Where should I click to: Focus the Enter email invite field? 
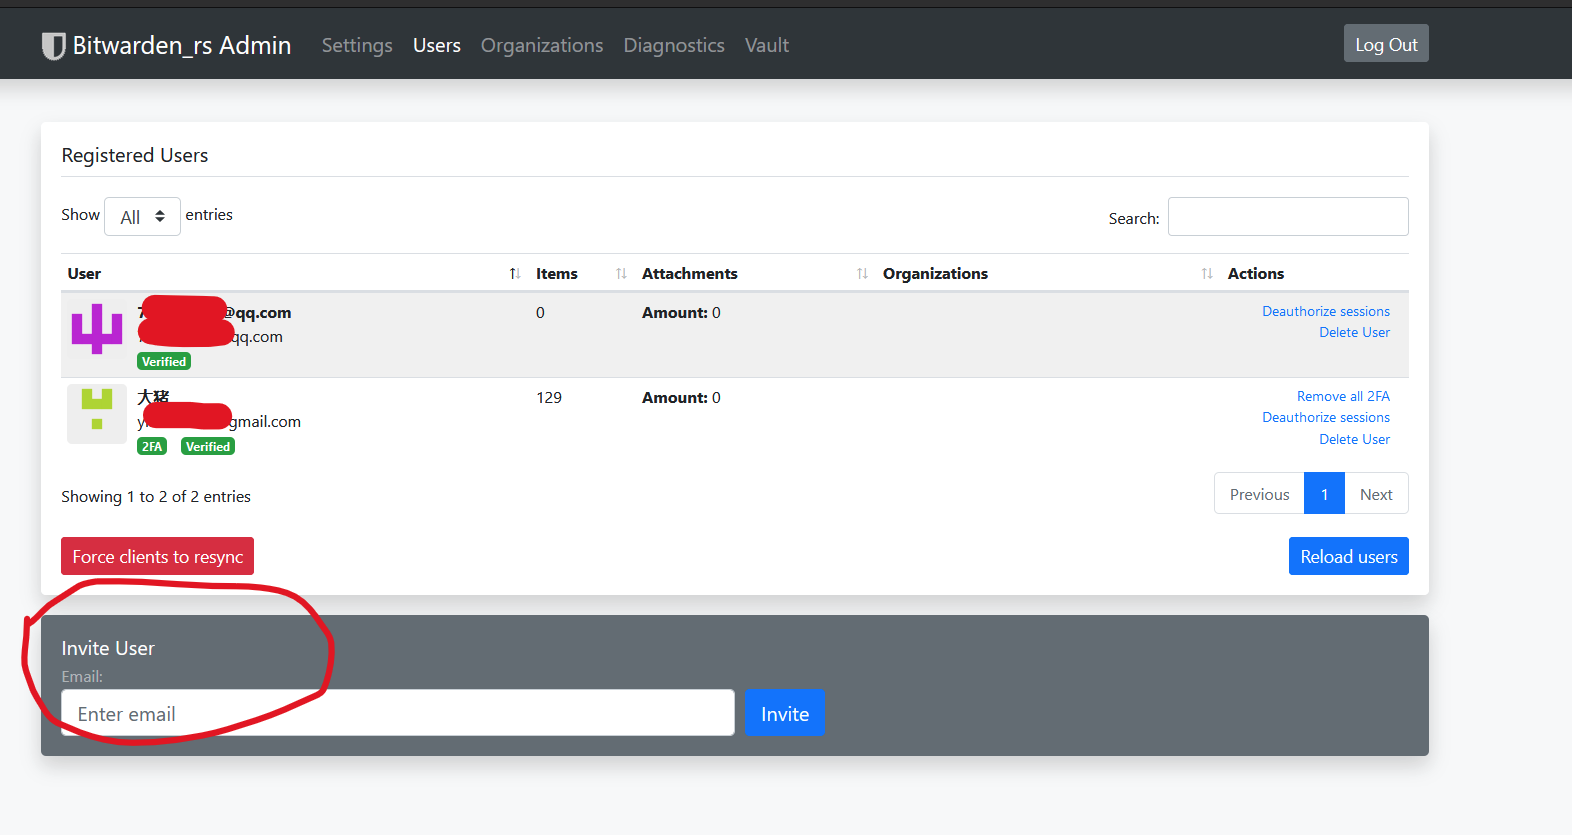398,713
